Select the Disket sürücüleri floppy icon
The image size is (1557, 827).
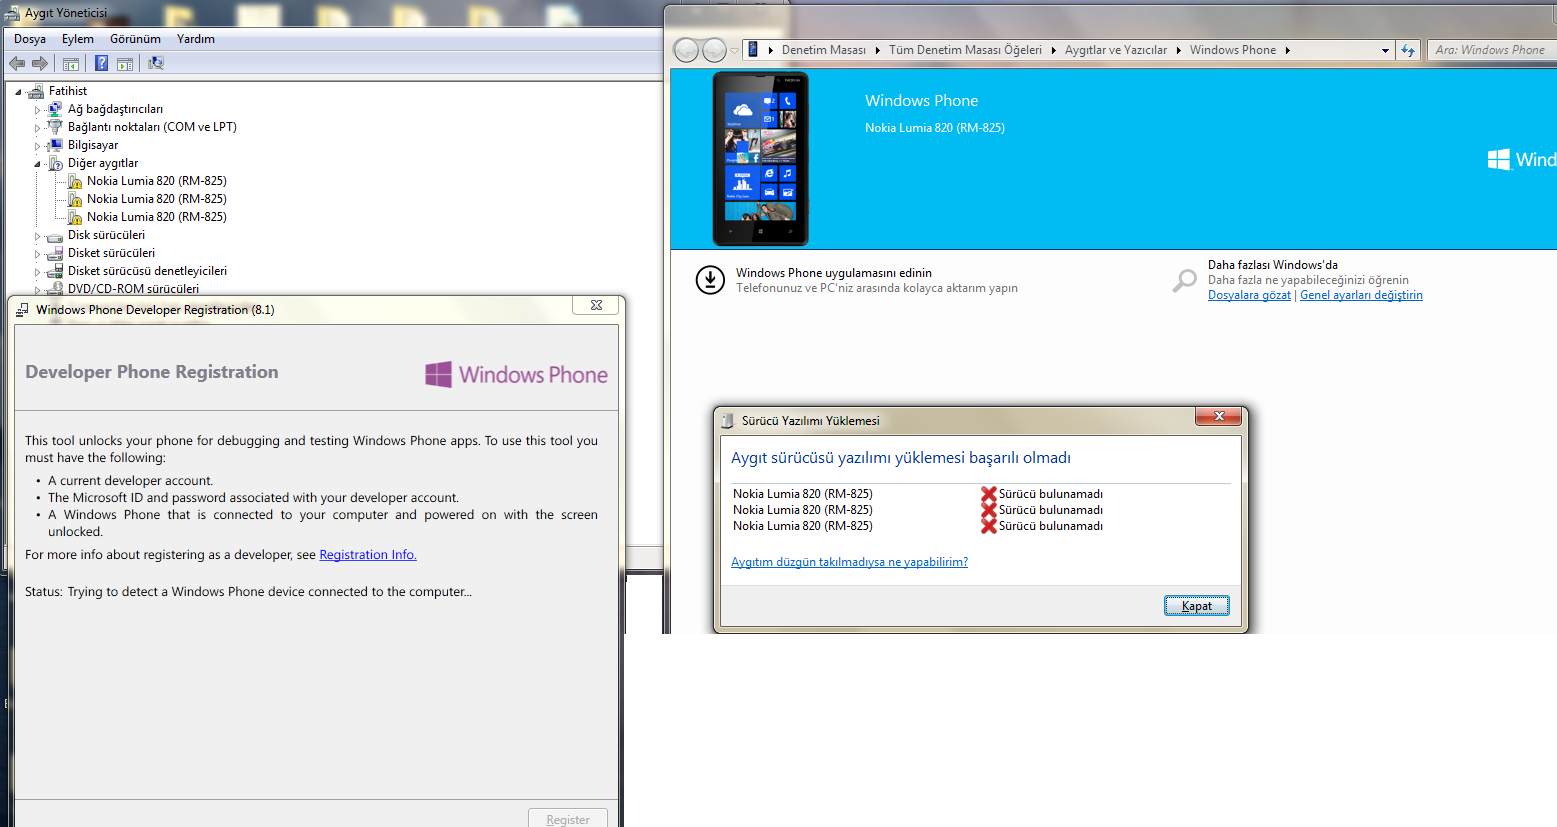coord(55,253)
